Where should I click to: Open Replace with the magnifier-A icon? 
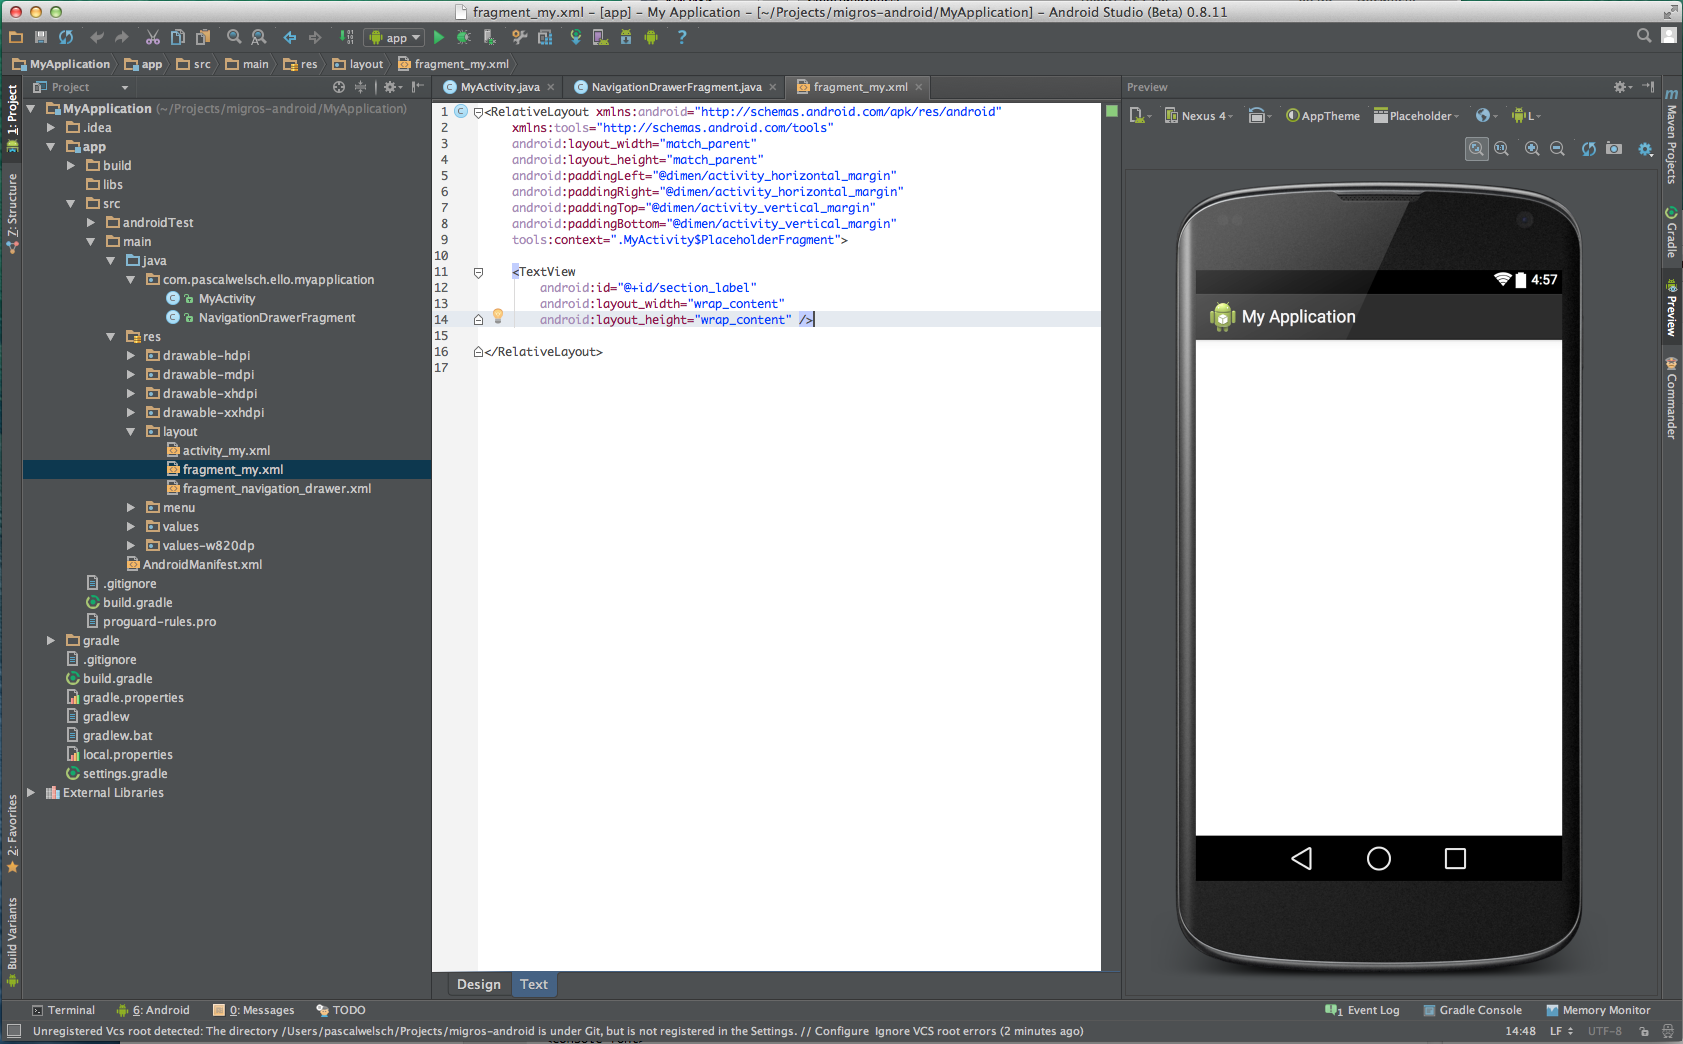click(259, 37)
